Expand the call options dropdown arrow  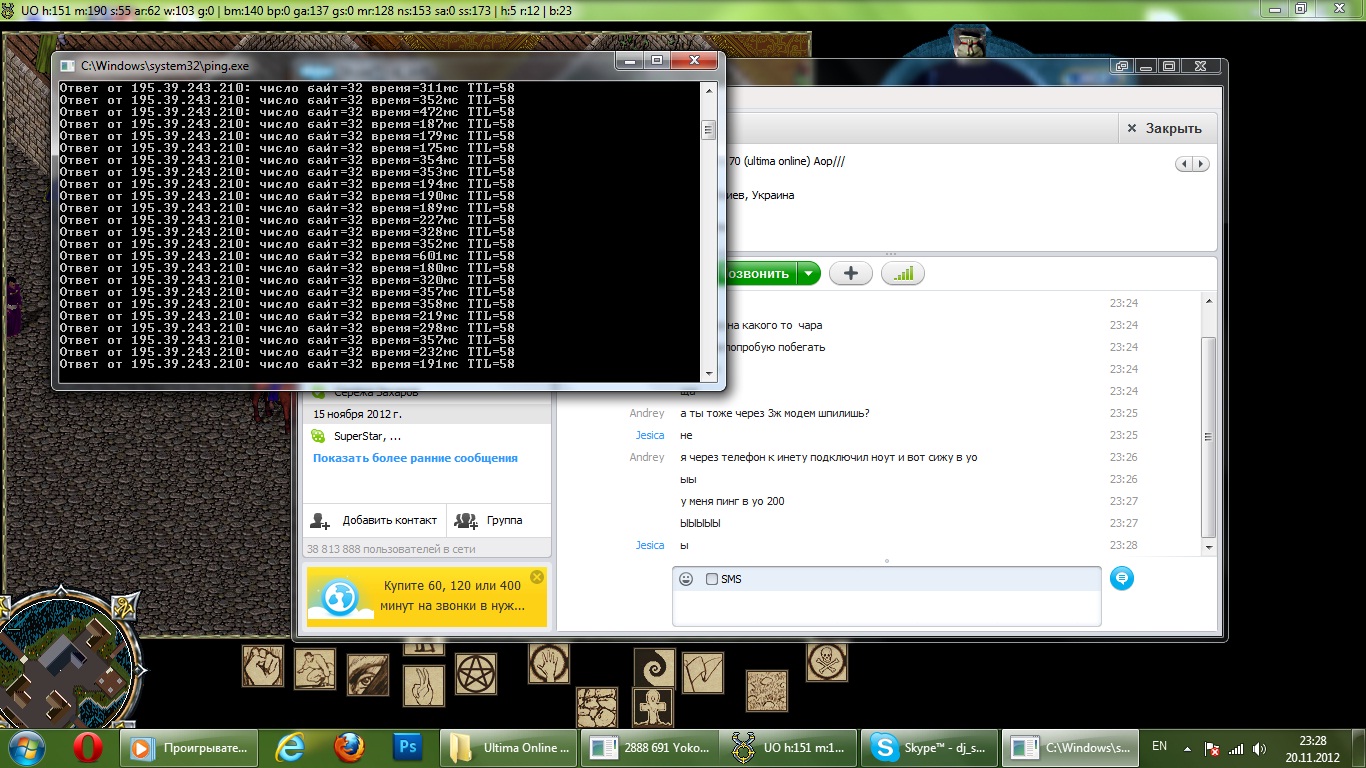[x=809, y=273]
